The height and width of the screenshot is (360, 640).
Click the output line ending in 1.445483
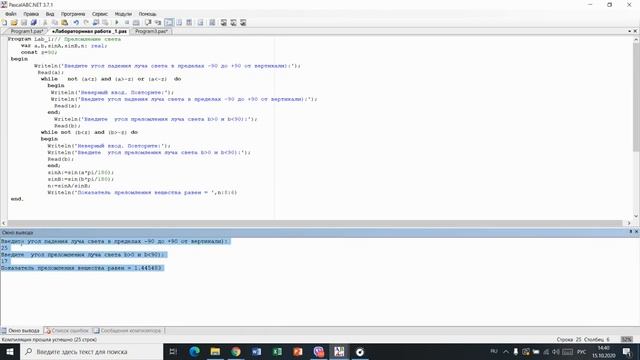coord(82,268)
